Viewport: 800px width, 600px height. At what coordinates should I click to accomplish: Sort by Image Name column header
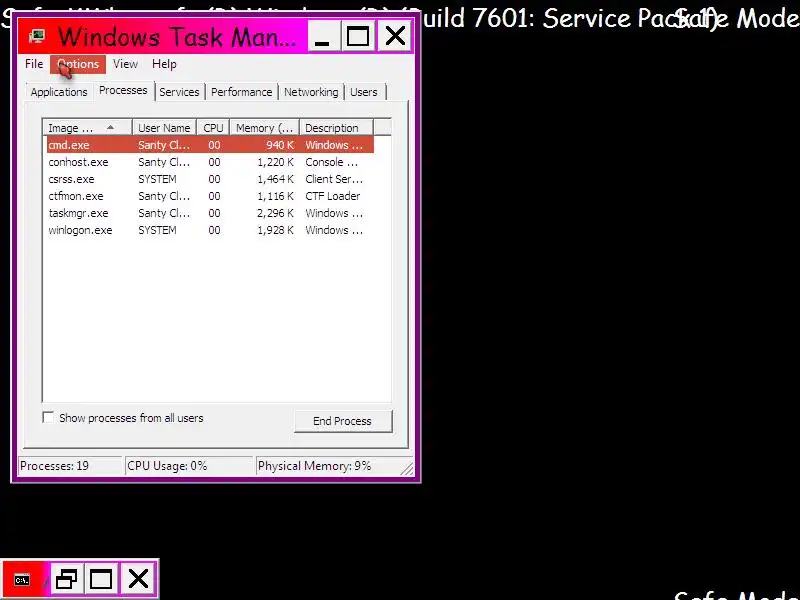coord(87,128)
